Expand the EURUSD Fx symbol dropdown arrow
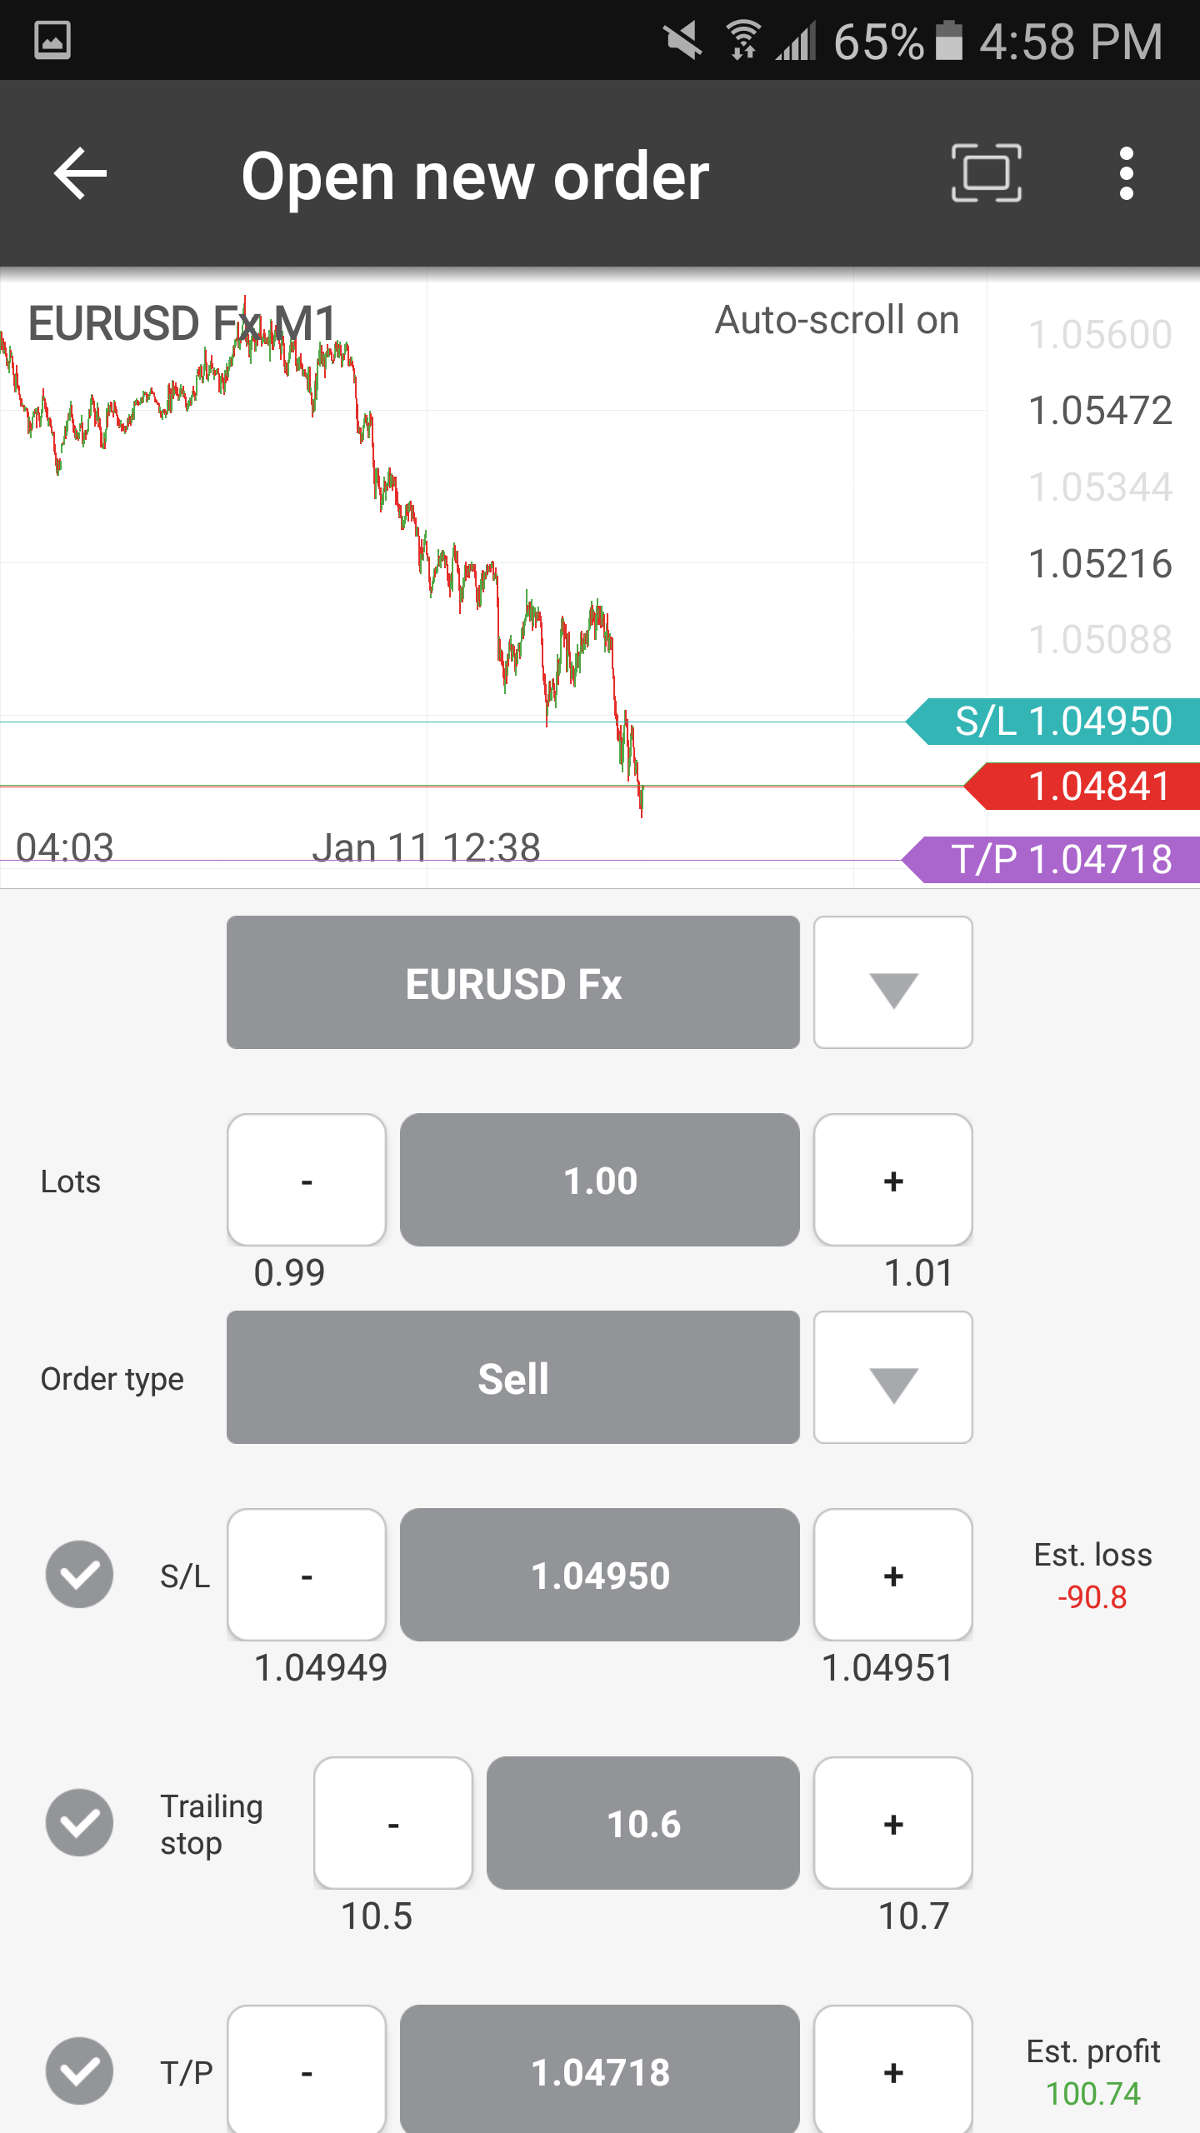This screenshot has height=2133, width=1200. point(893,983)
